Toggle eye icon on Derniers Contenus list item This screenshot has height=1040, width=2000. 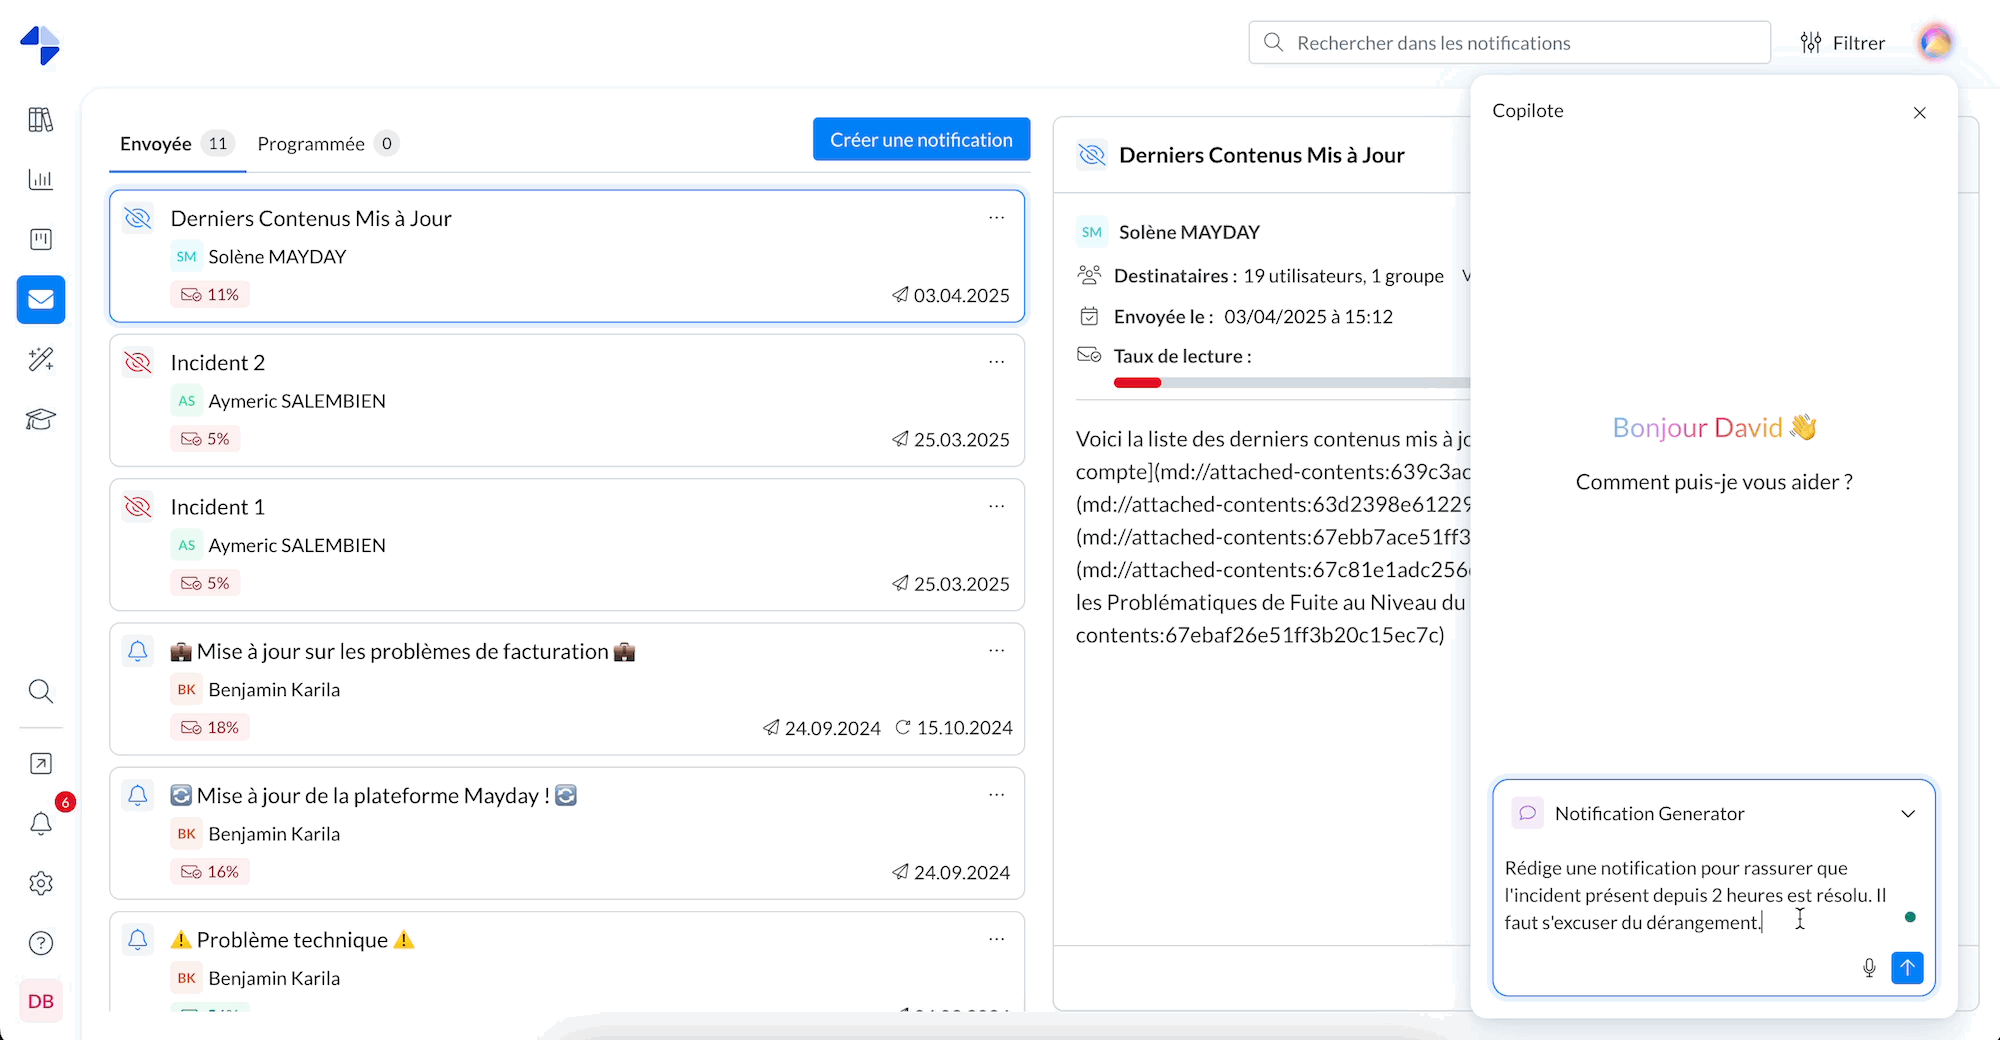coord(138,218)
